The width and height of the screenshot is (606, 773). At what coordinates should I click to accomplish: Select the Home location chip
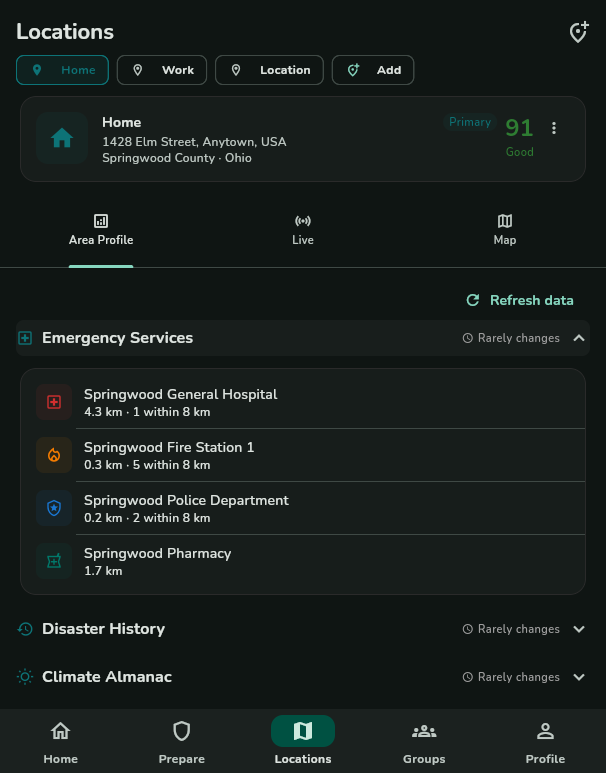click(63, 70)
